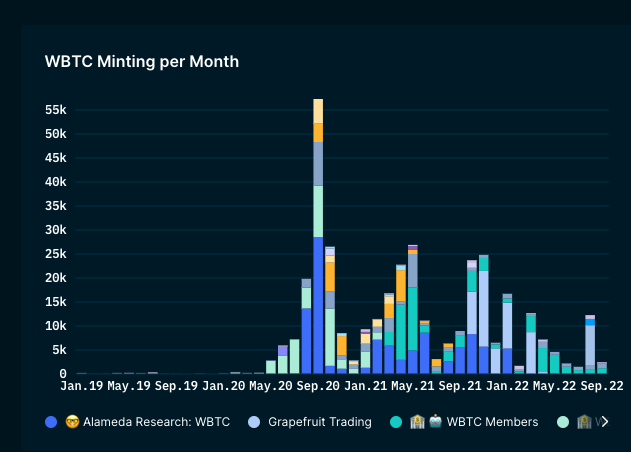
Task: Click the partially hidden bank emoji in legend
Action: [x=584, y=422]
